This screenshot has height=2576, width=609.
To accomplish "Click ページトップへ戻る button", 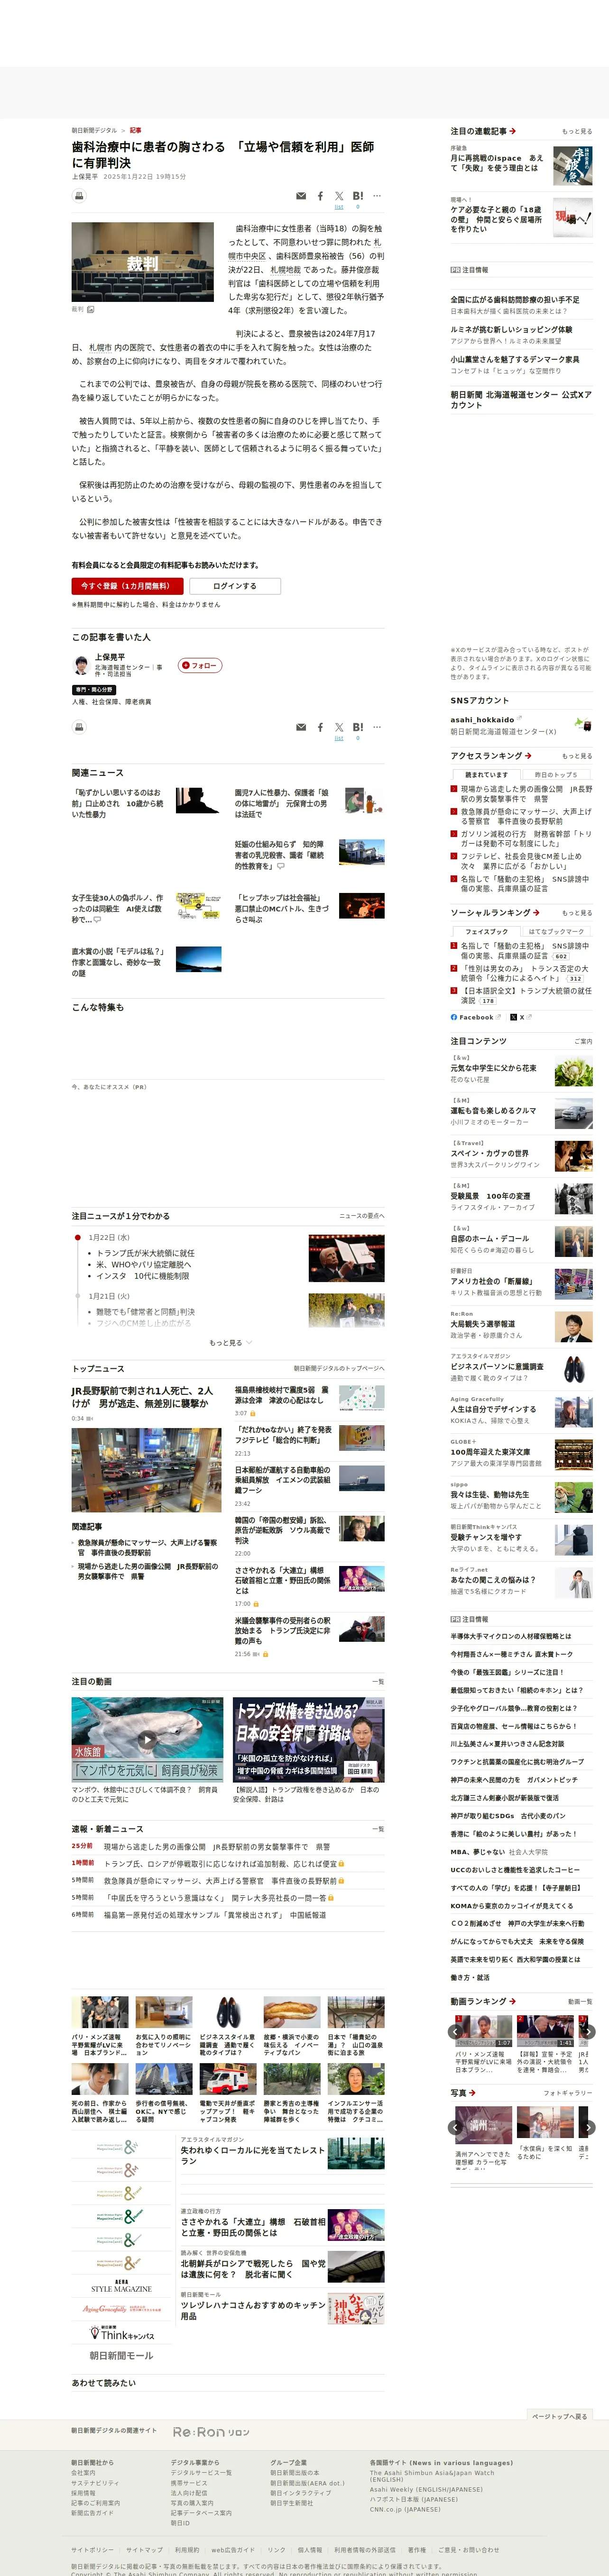I will point(560,2416).
